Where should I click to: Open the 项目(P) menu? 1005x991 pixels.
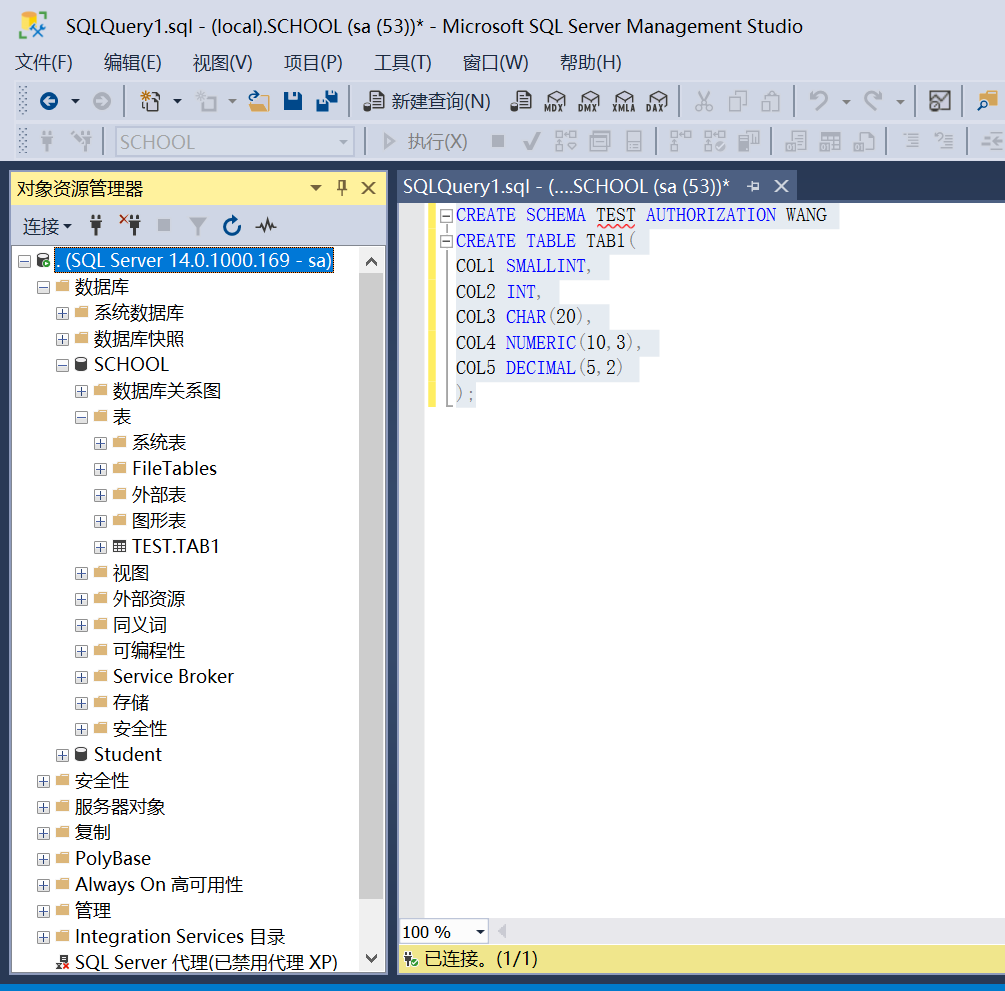click(313, 62)
